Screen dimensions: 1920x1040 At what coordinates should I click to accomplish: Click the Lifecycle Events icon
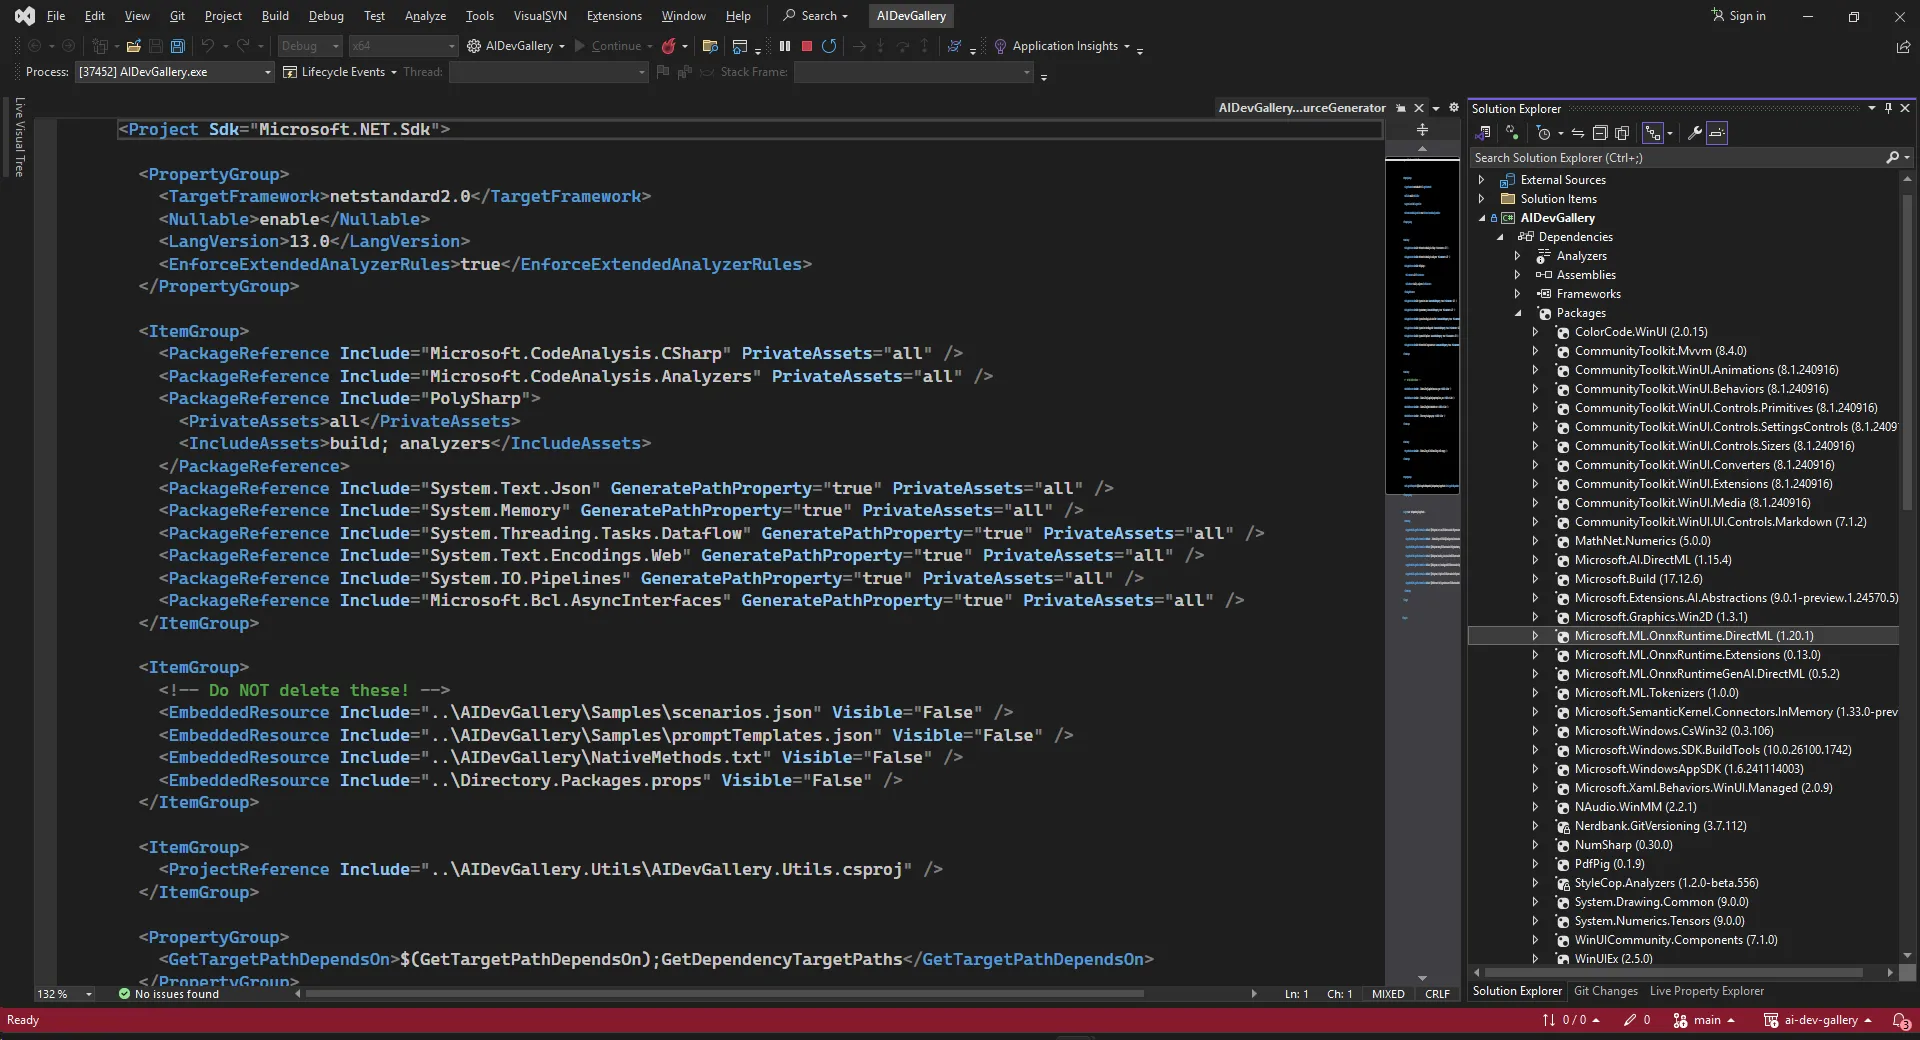point(290,72)
